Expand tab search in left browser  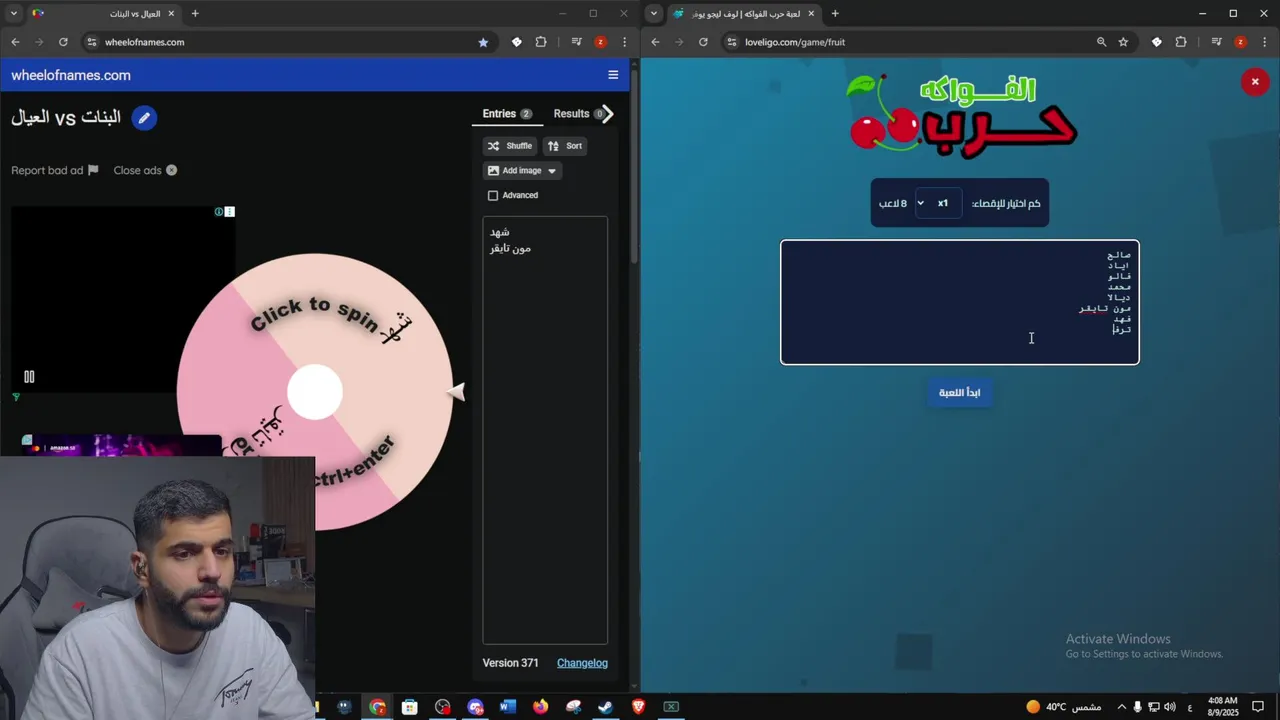pos(13,13)
